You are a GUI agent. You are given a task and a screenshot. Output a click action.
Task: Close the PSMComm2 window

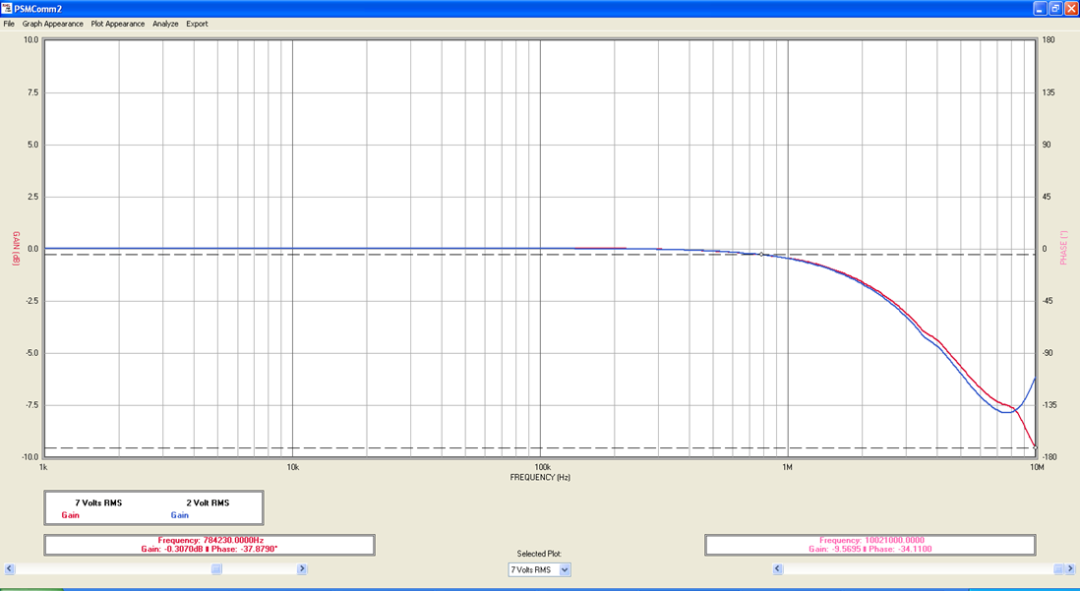[x=1070, y=7]
